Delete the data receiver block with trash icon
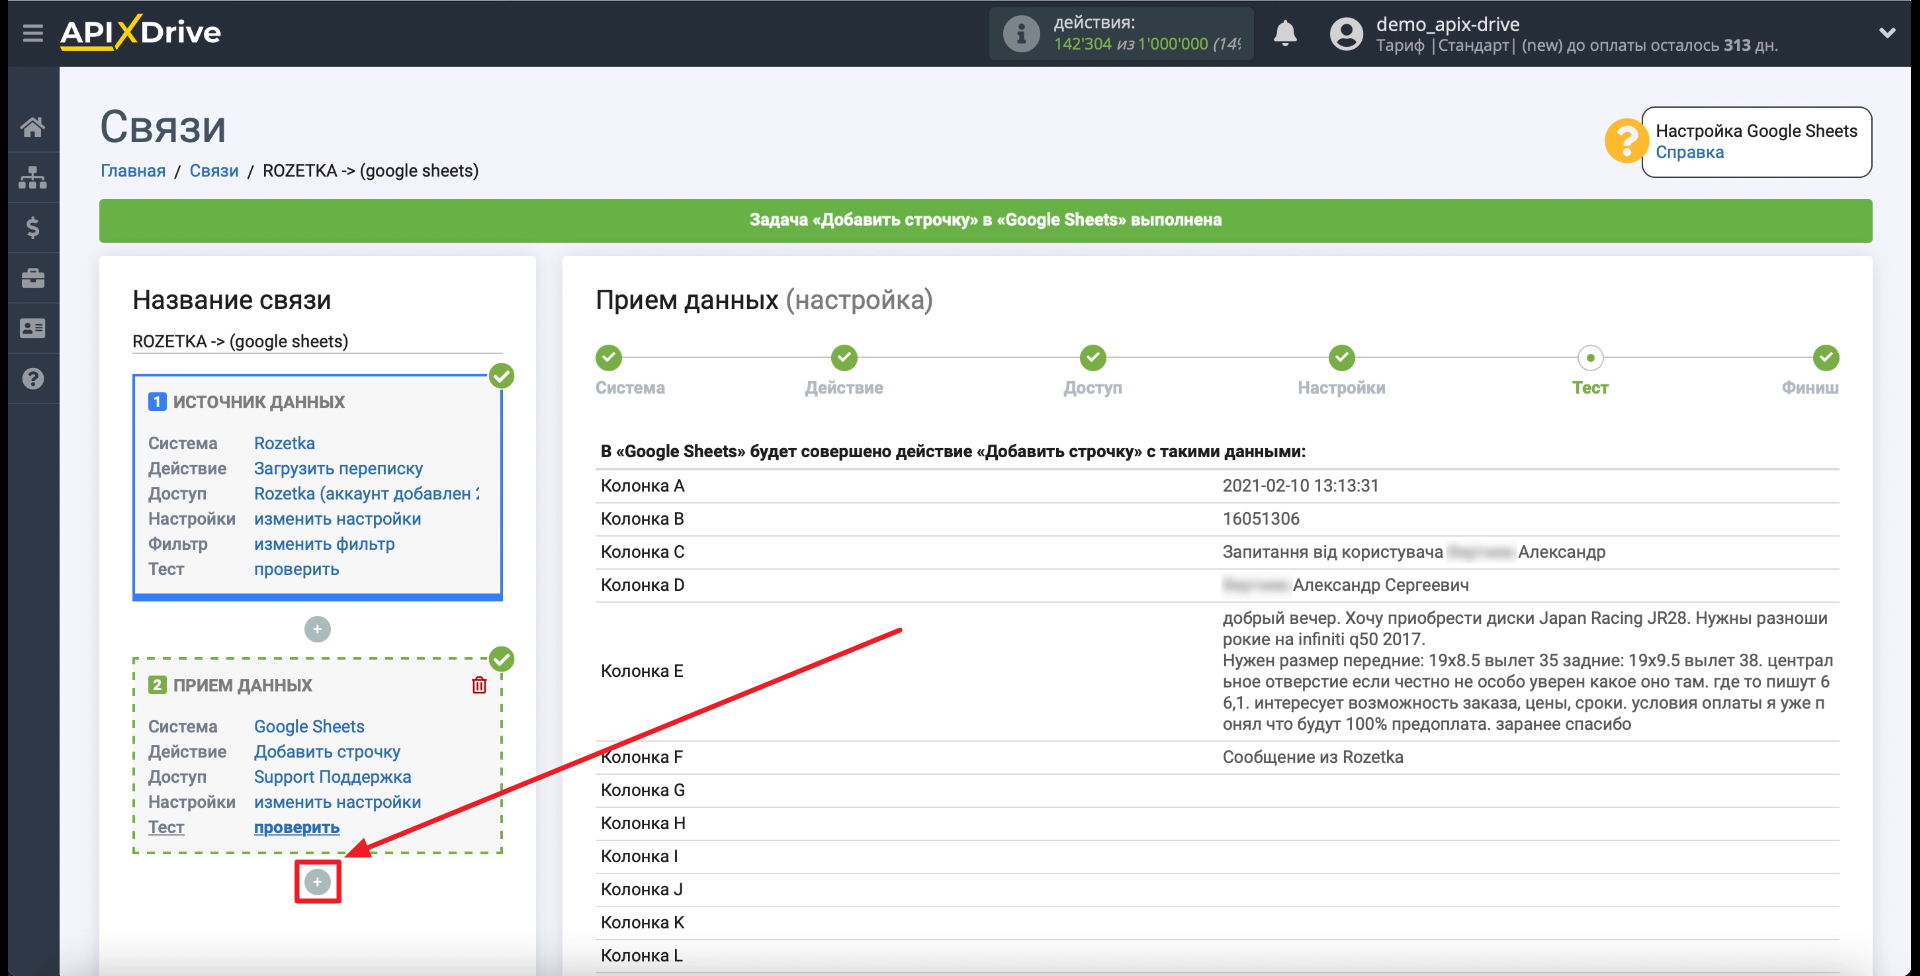 point(479,685)
